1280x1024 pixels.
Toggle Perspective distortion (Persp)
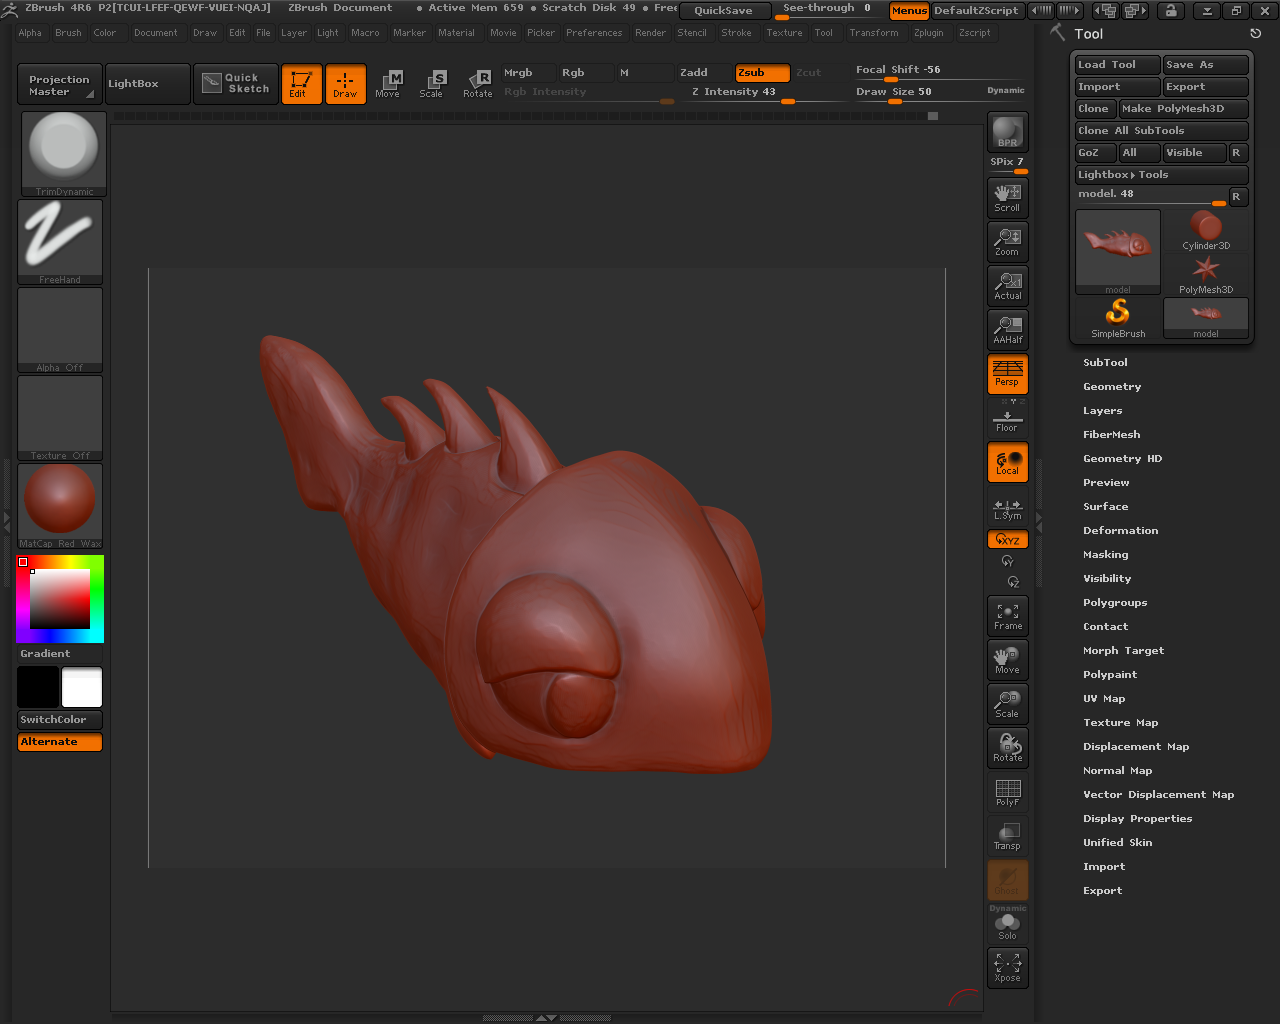(1007, 373)
